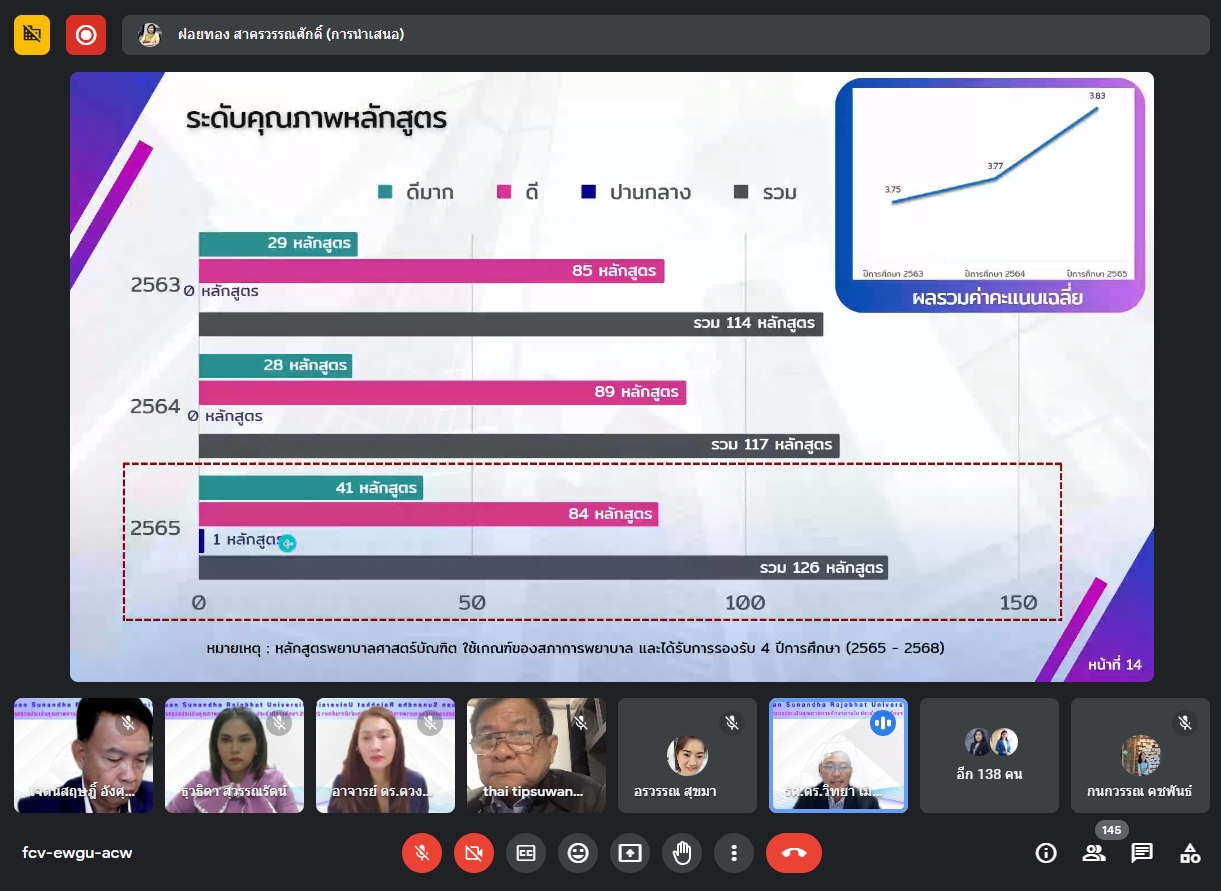
Task: Turn on the disabled camera
Action: point(474,853)
